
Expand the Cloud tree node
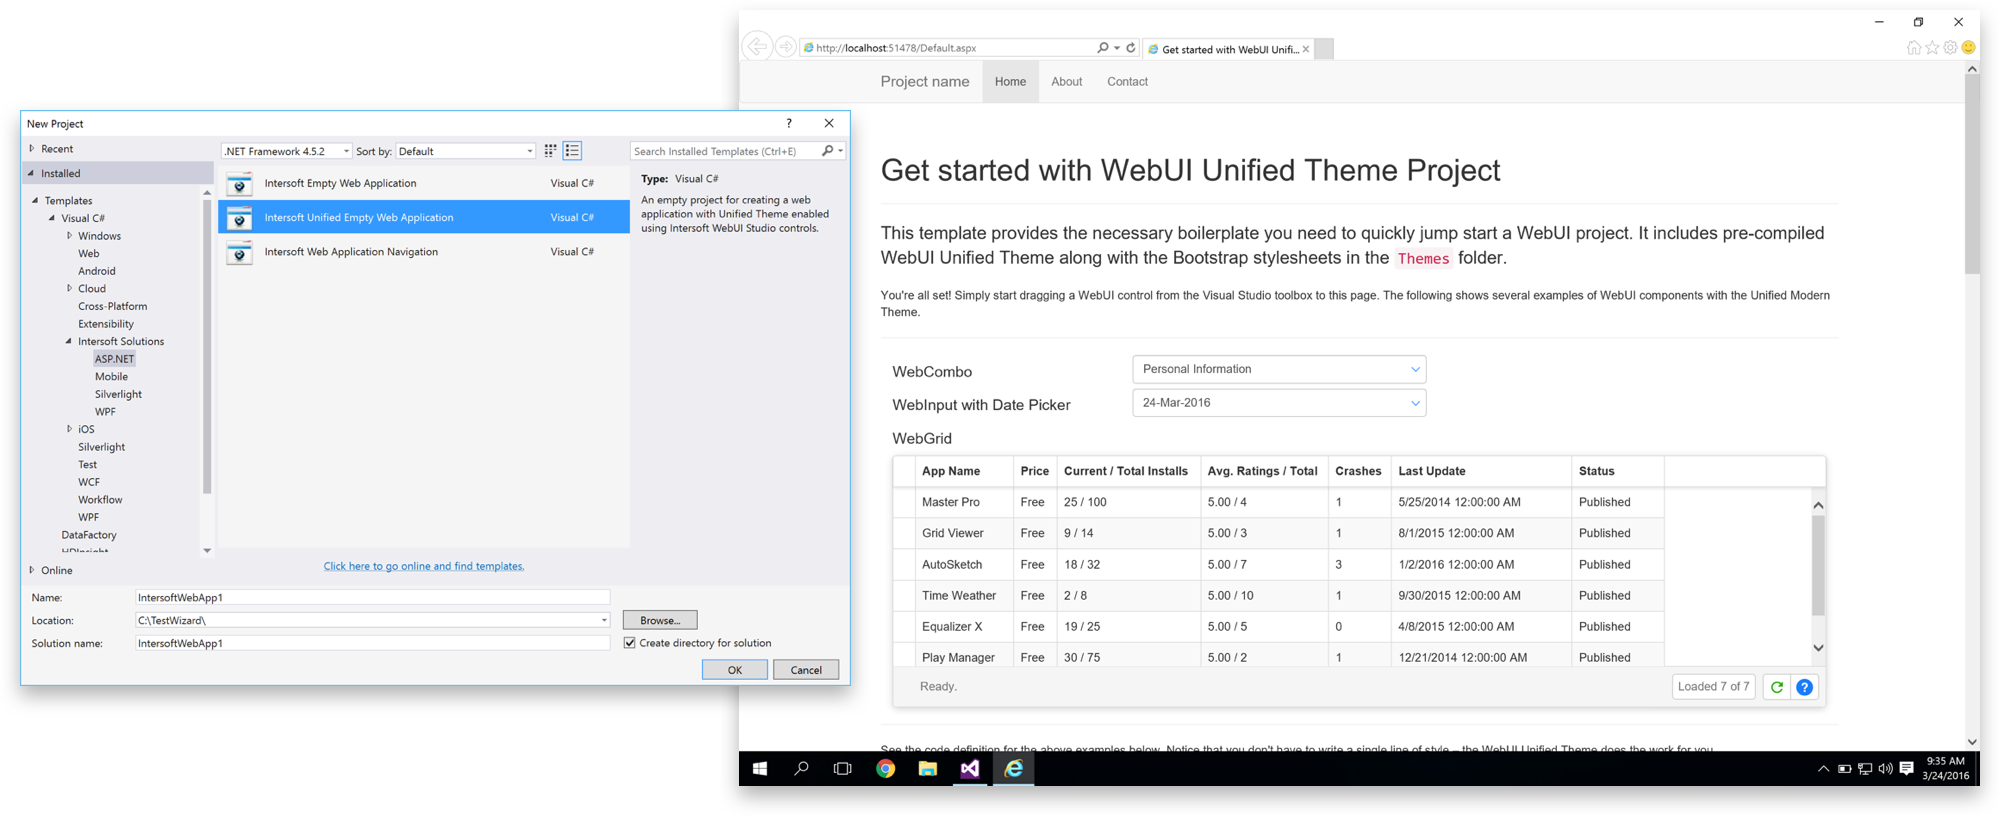(69, 288)
